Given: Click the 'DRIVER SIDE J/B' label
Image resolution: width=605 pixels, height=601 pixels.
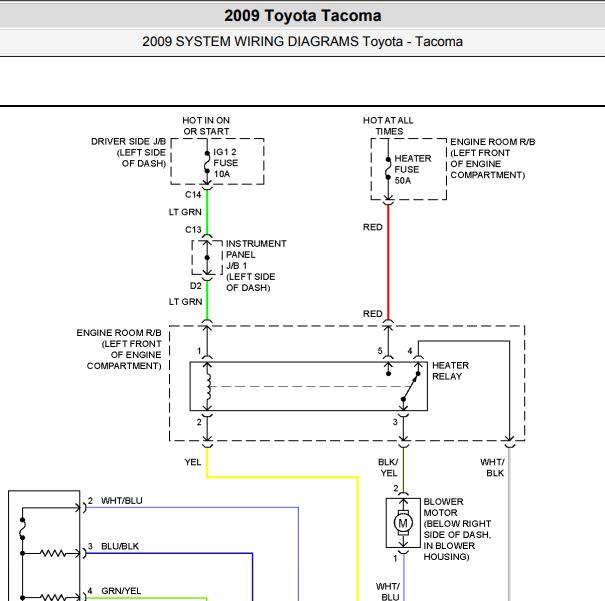Looking at the screenshot, I should (128, 152).
